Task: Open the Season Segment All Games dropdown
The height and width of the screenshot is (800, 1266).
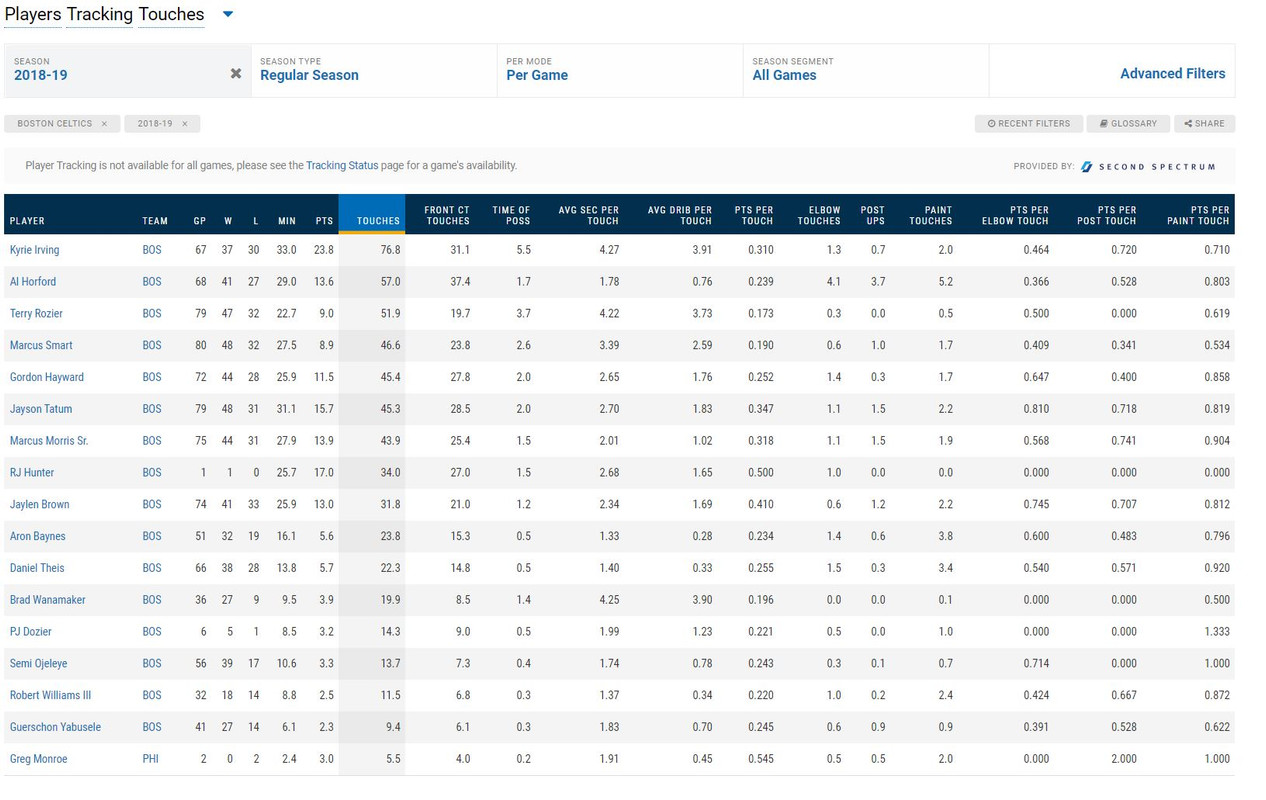Action: click(x=866, y=70)
